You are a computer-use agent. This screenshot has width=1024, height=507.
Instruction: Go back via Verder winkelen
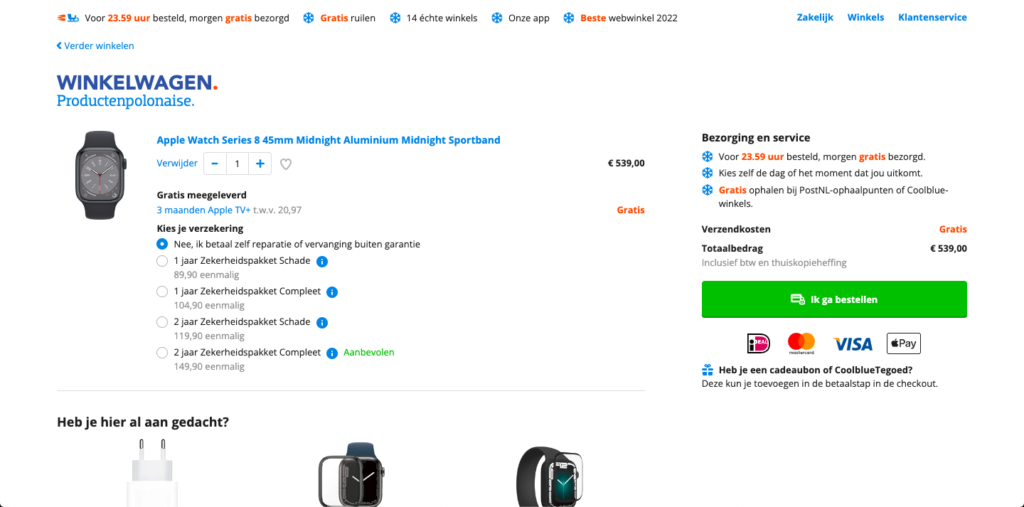point(96,45)
